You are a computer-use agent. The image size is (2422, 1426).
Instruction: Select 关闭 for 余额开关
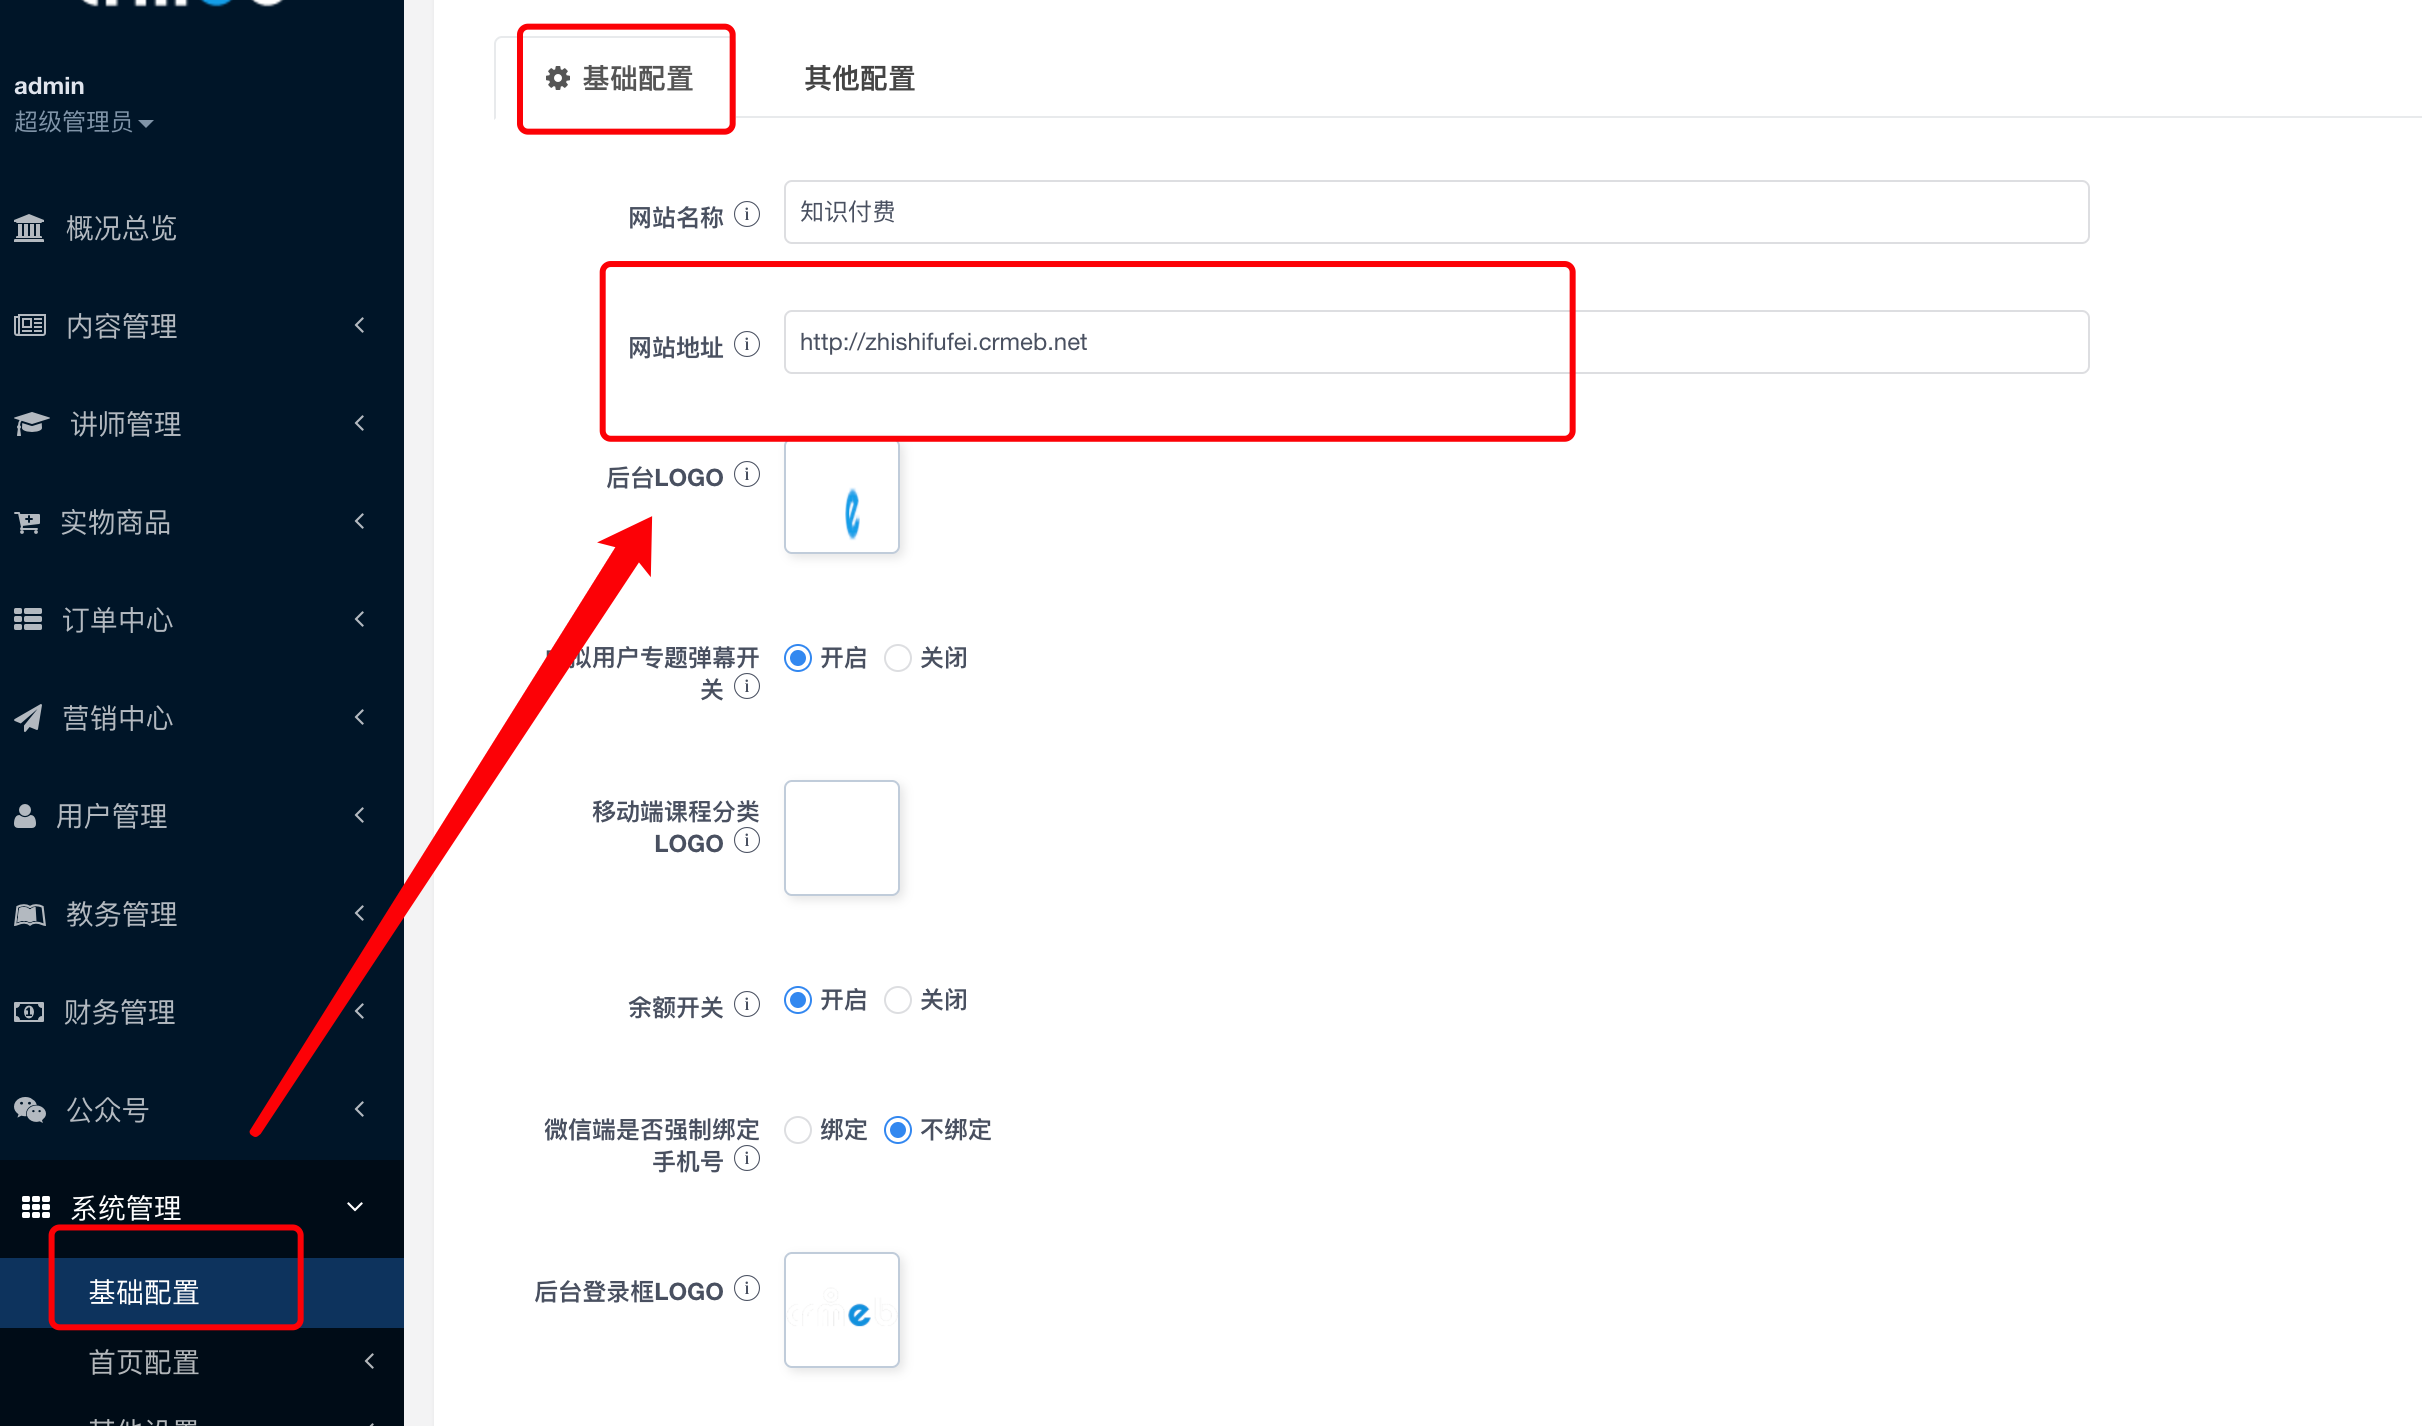click(898, 1000)
